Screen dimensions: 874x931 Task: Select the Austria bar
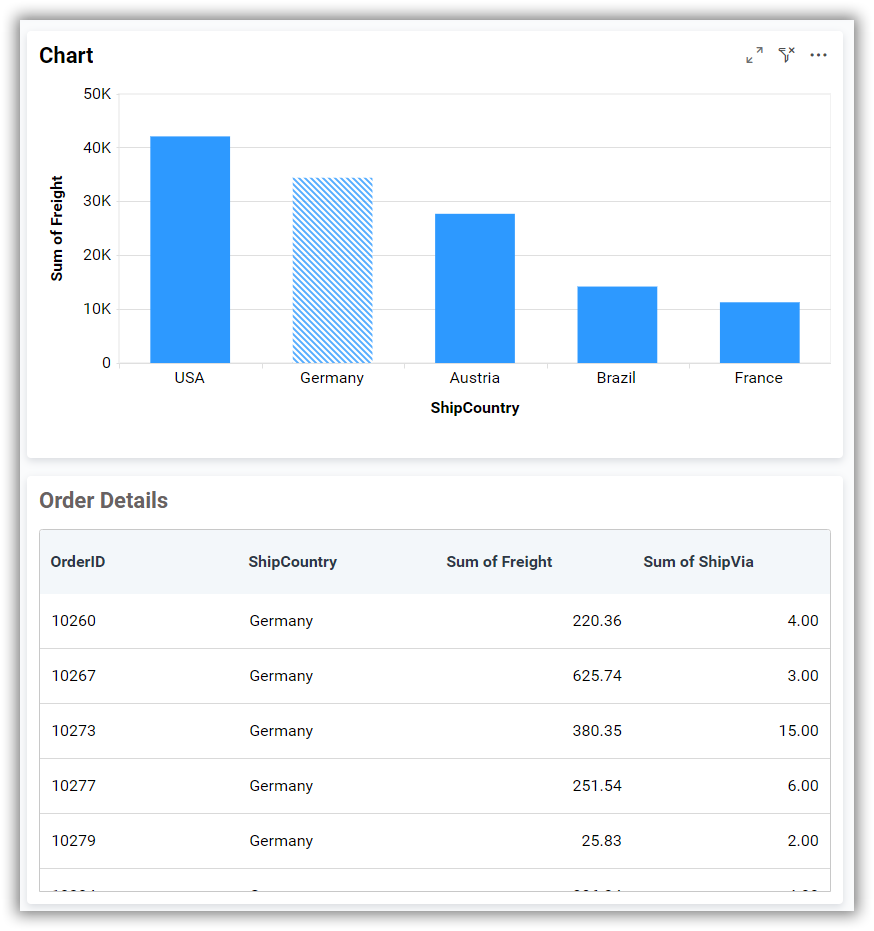474,285
